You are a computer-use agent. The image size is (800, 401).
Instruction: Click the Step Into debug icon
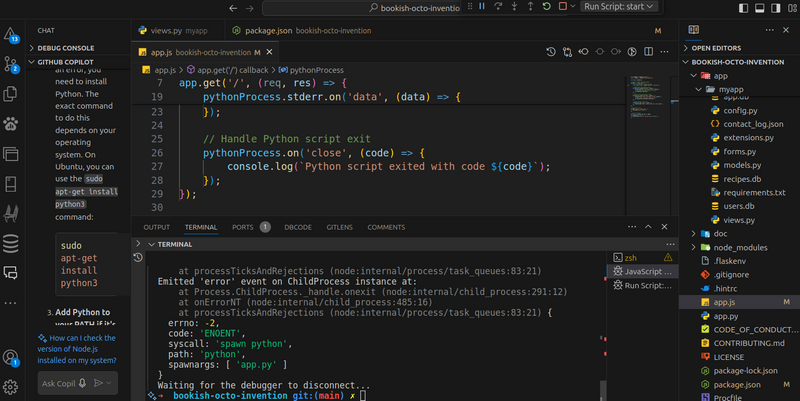tap(514, 7)
